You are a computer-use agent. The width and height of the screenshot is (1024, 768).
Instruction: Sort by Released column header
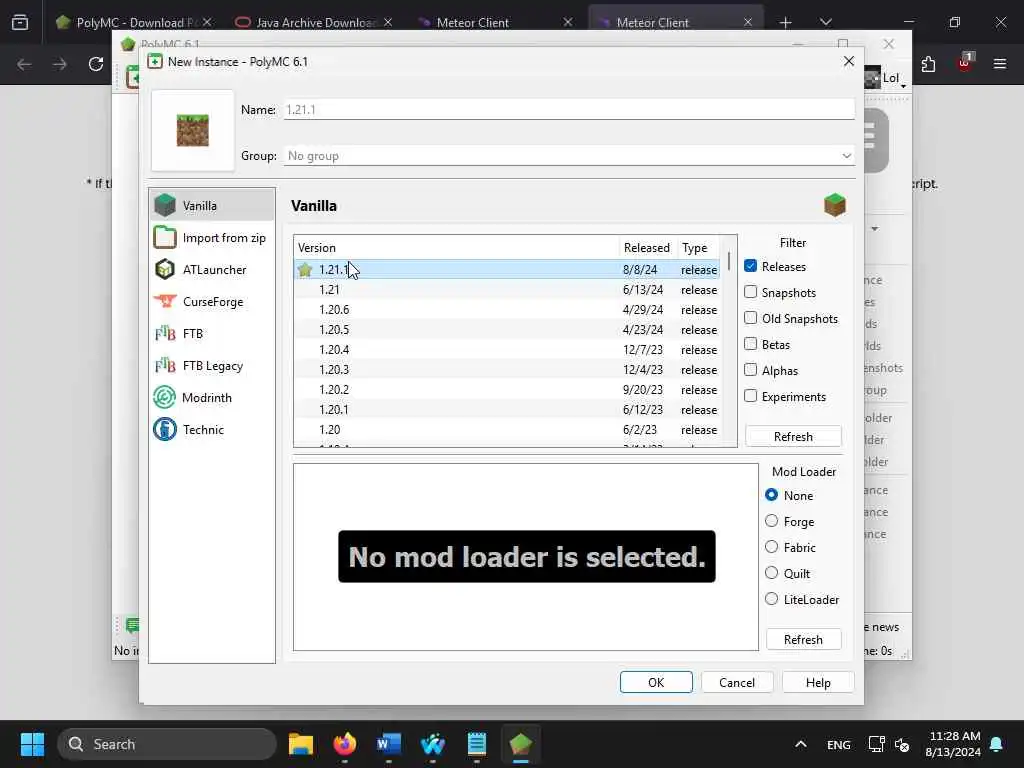tap(647, 248)
